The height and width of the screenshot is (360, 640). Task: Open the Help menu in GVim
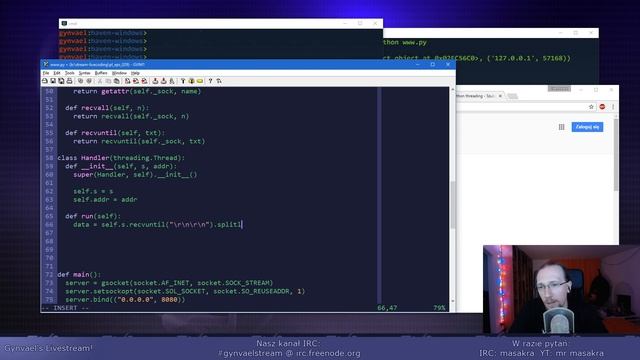point(135,73)
